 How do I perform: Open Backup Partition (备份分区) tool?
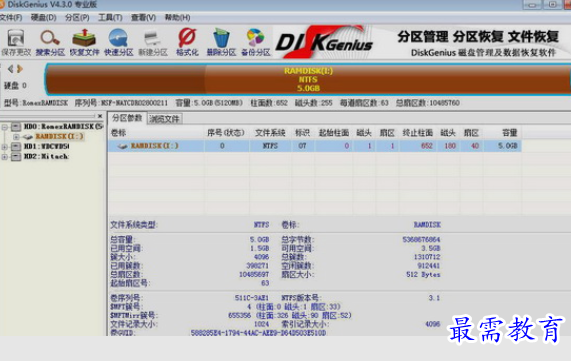click(x=256, y=43)
